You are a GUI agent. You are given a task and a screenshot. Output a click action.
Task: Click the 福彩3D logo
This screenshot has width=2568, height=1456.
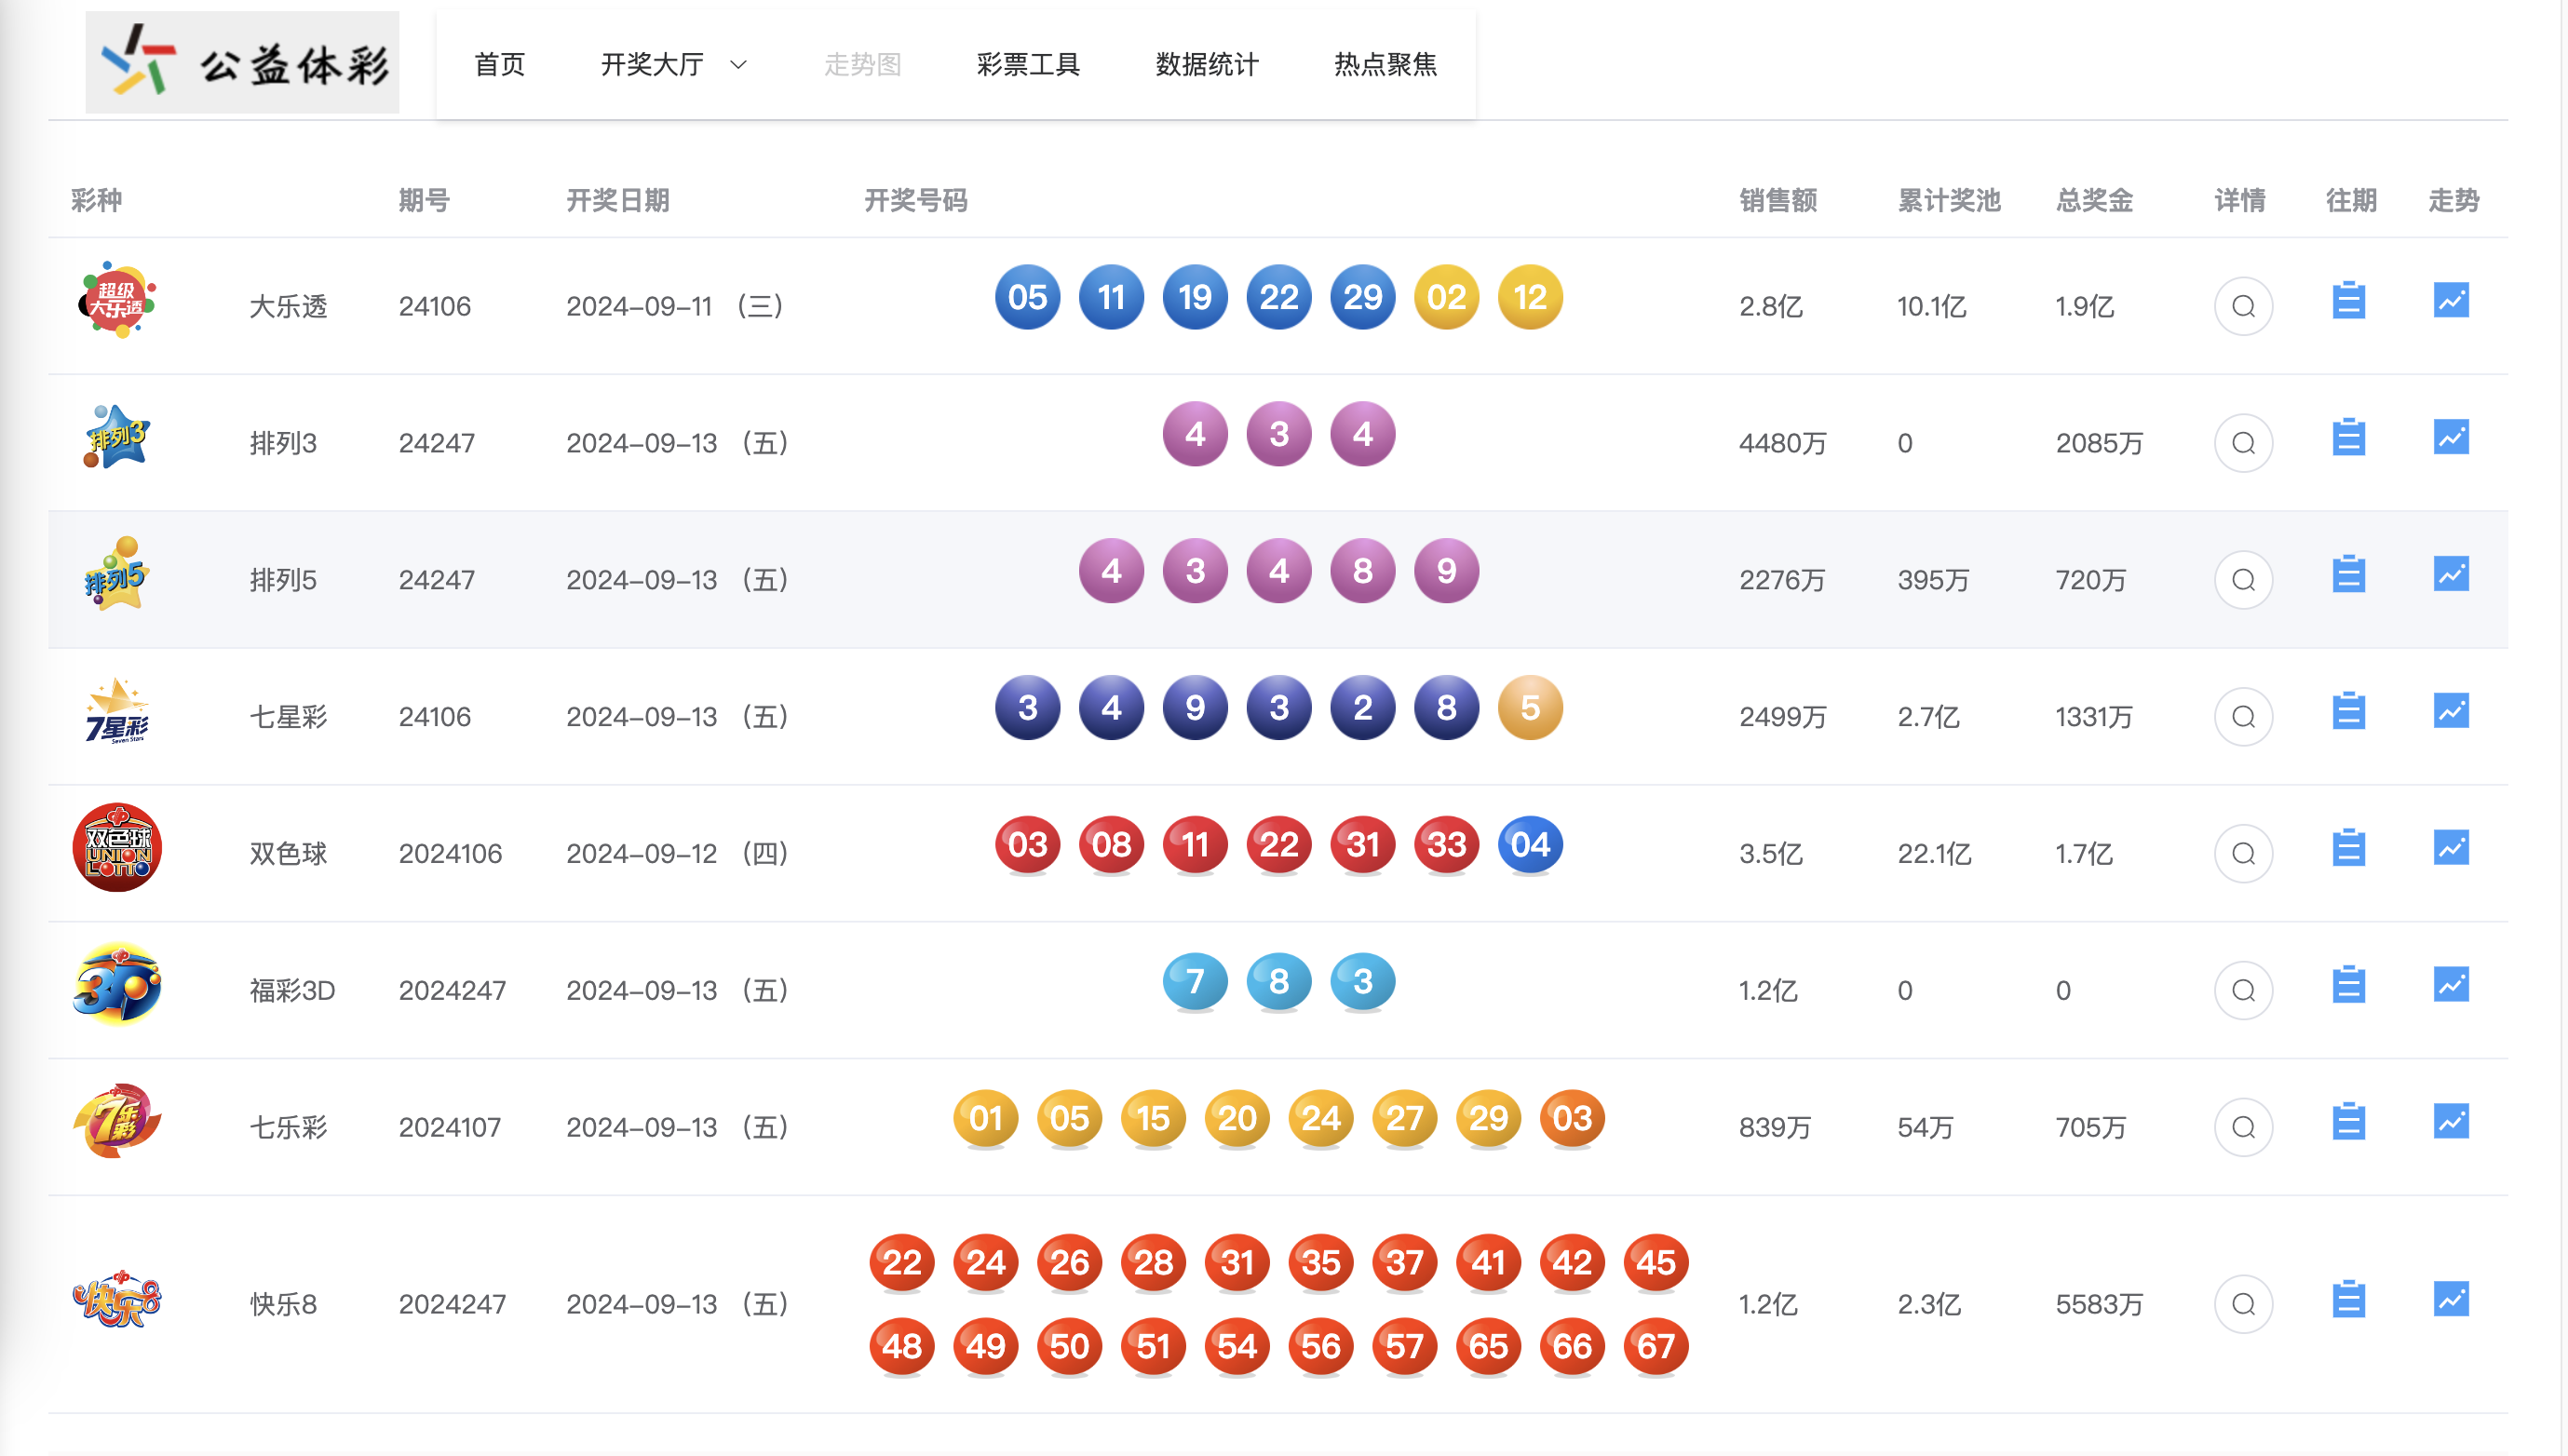pos(117,985)
